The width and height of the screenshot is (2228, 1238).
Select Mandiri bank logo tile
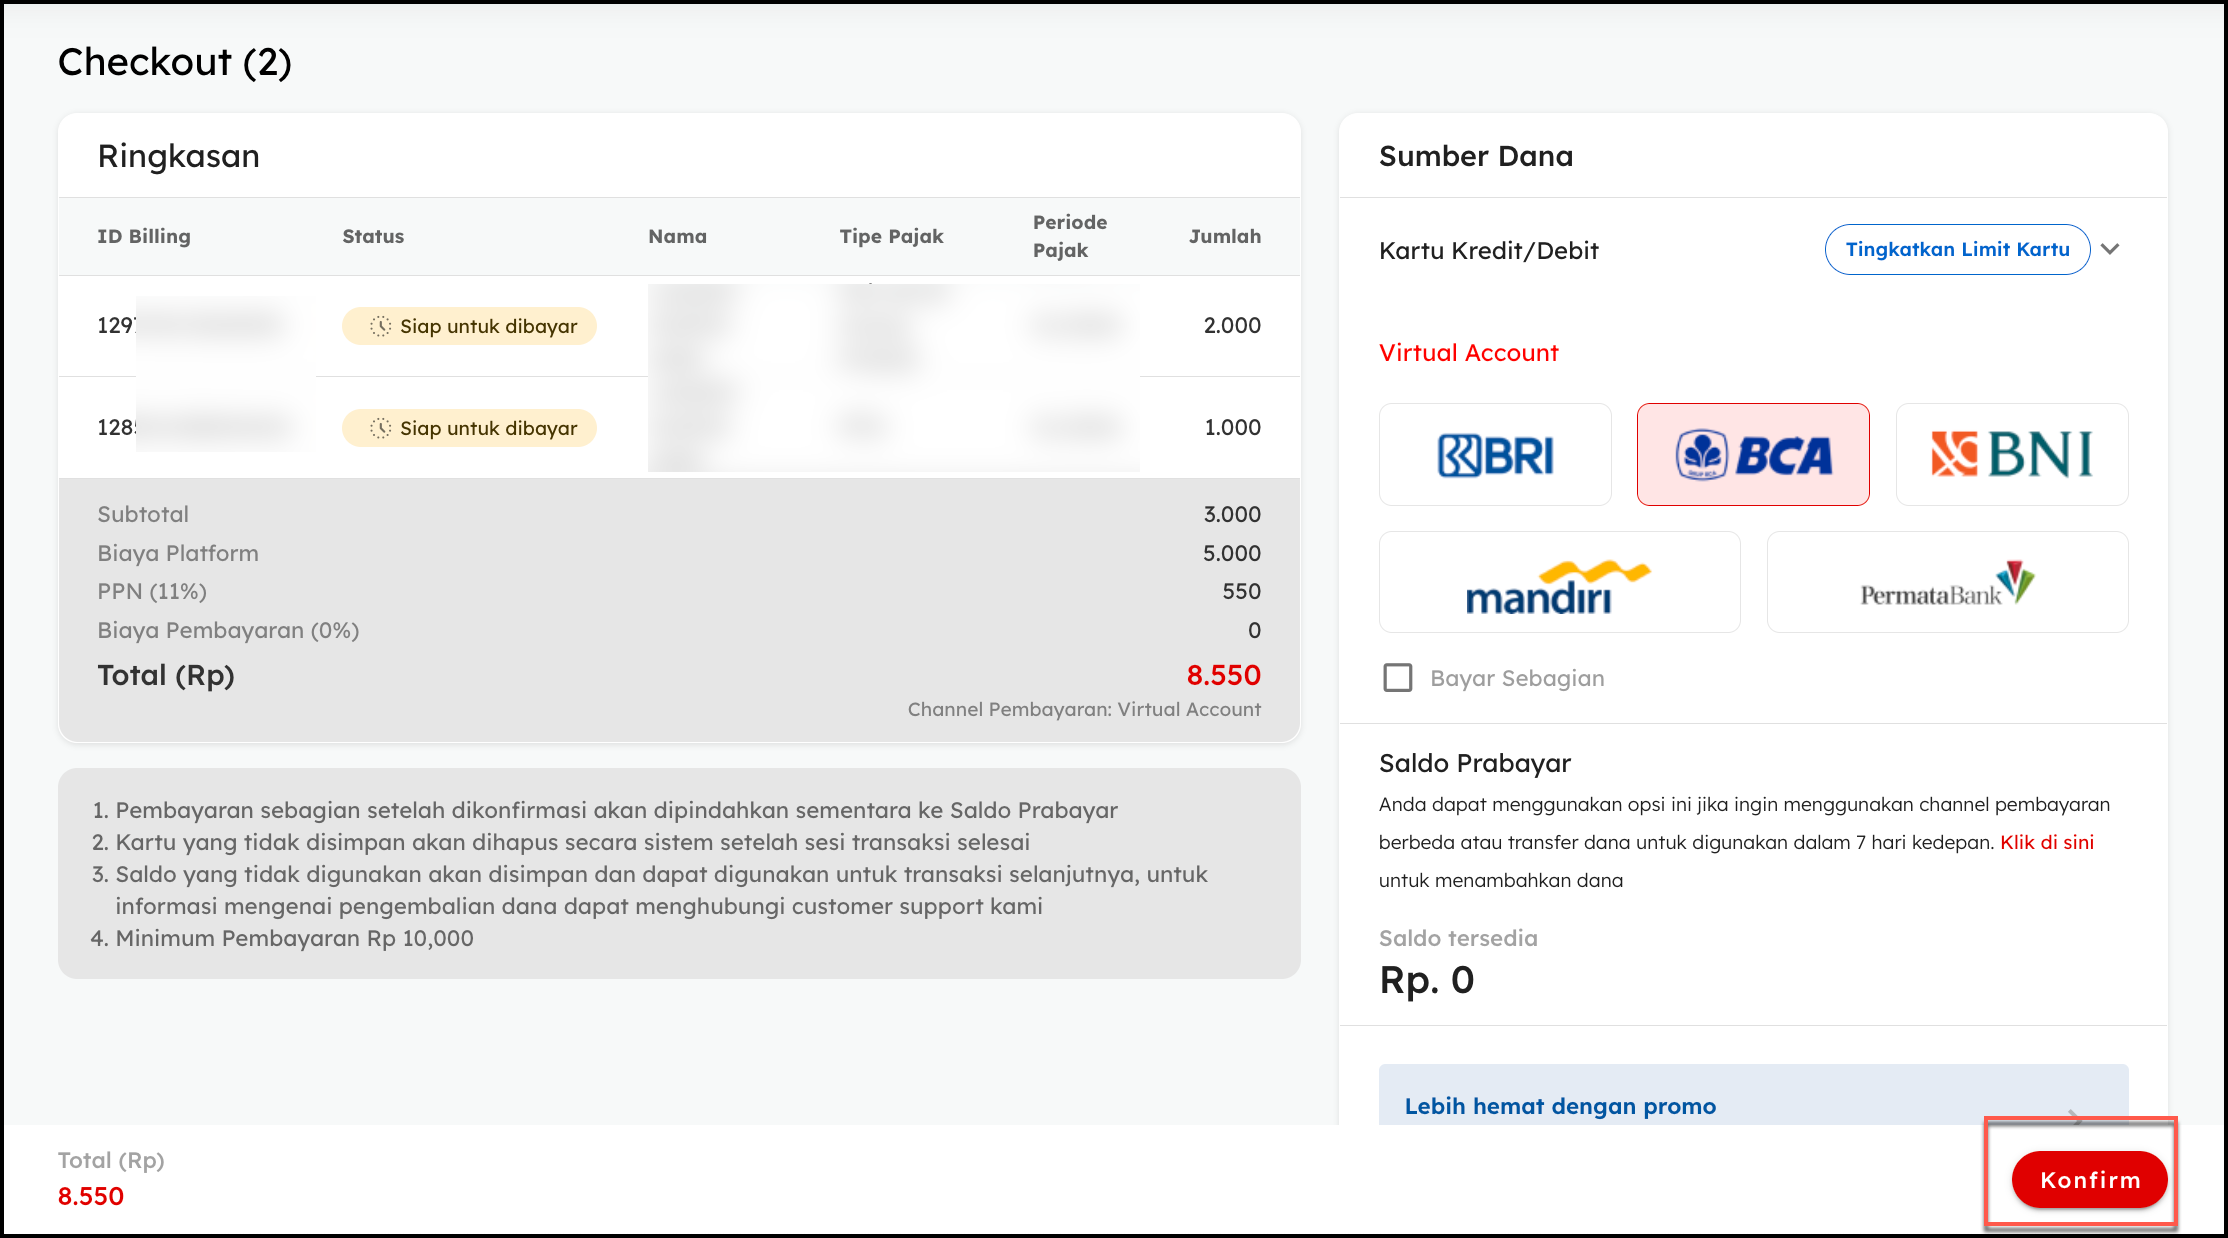tap(1559, 583)
